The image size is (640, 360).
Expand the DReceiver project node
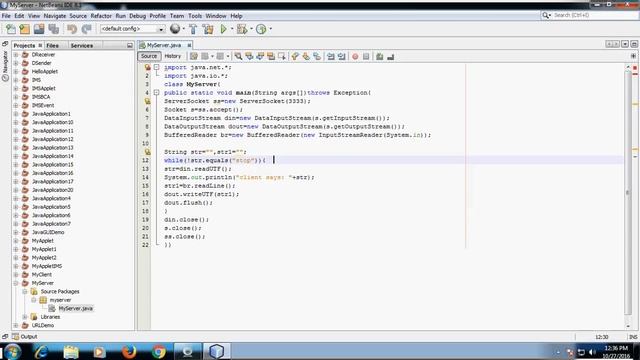(x=16, y=55)
